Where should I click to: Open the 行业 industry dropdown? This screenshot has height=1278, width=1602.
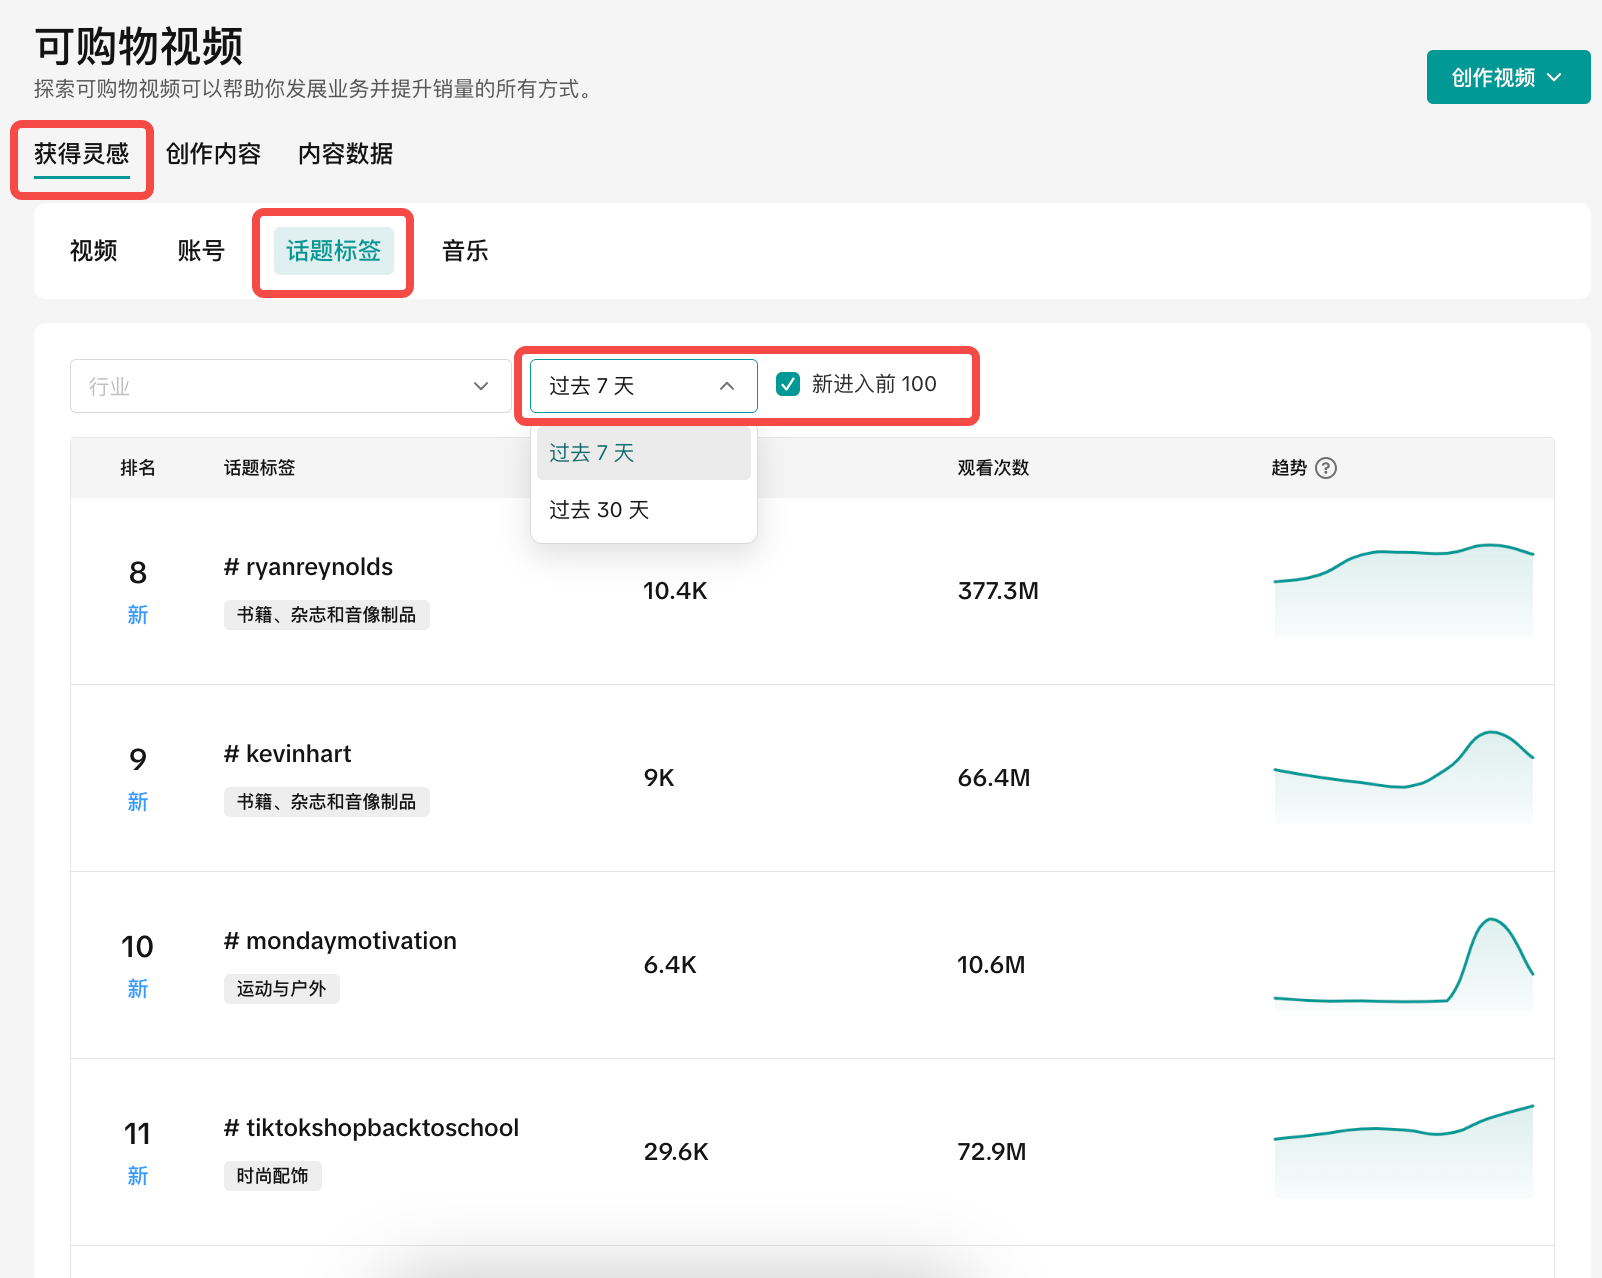point(289,386)
